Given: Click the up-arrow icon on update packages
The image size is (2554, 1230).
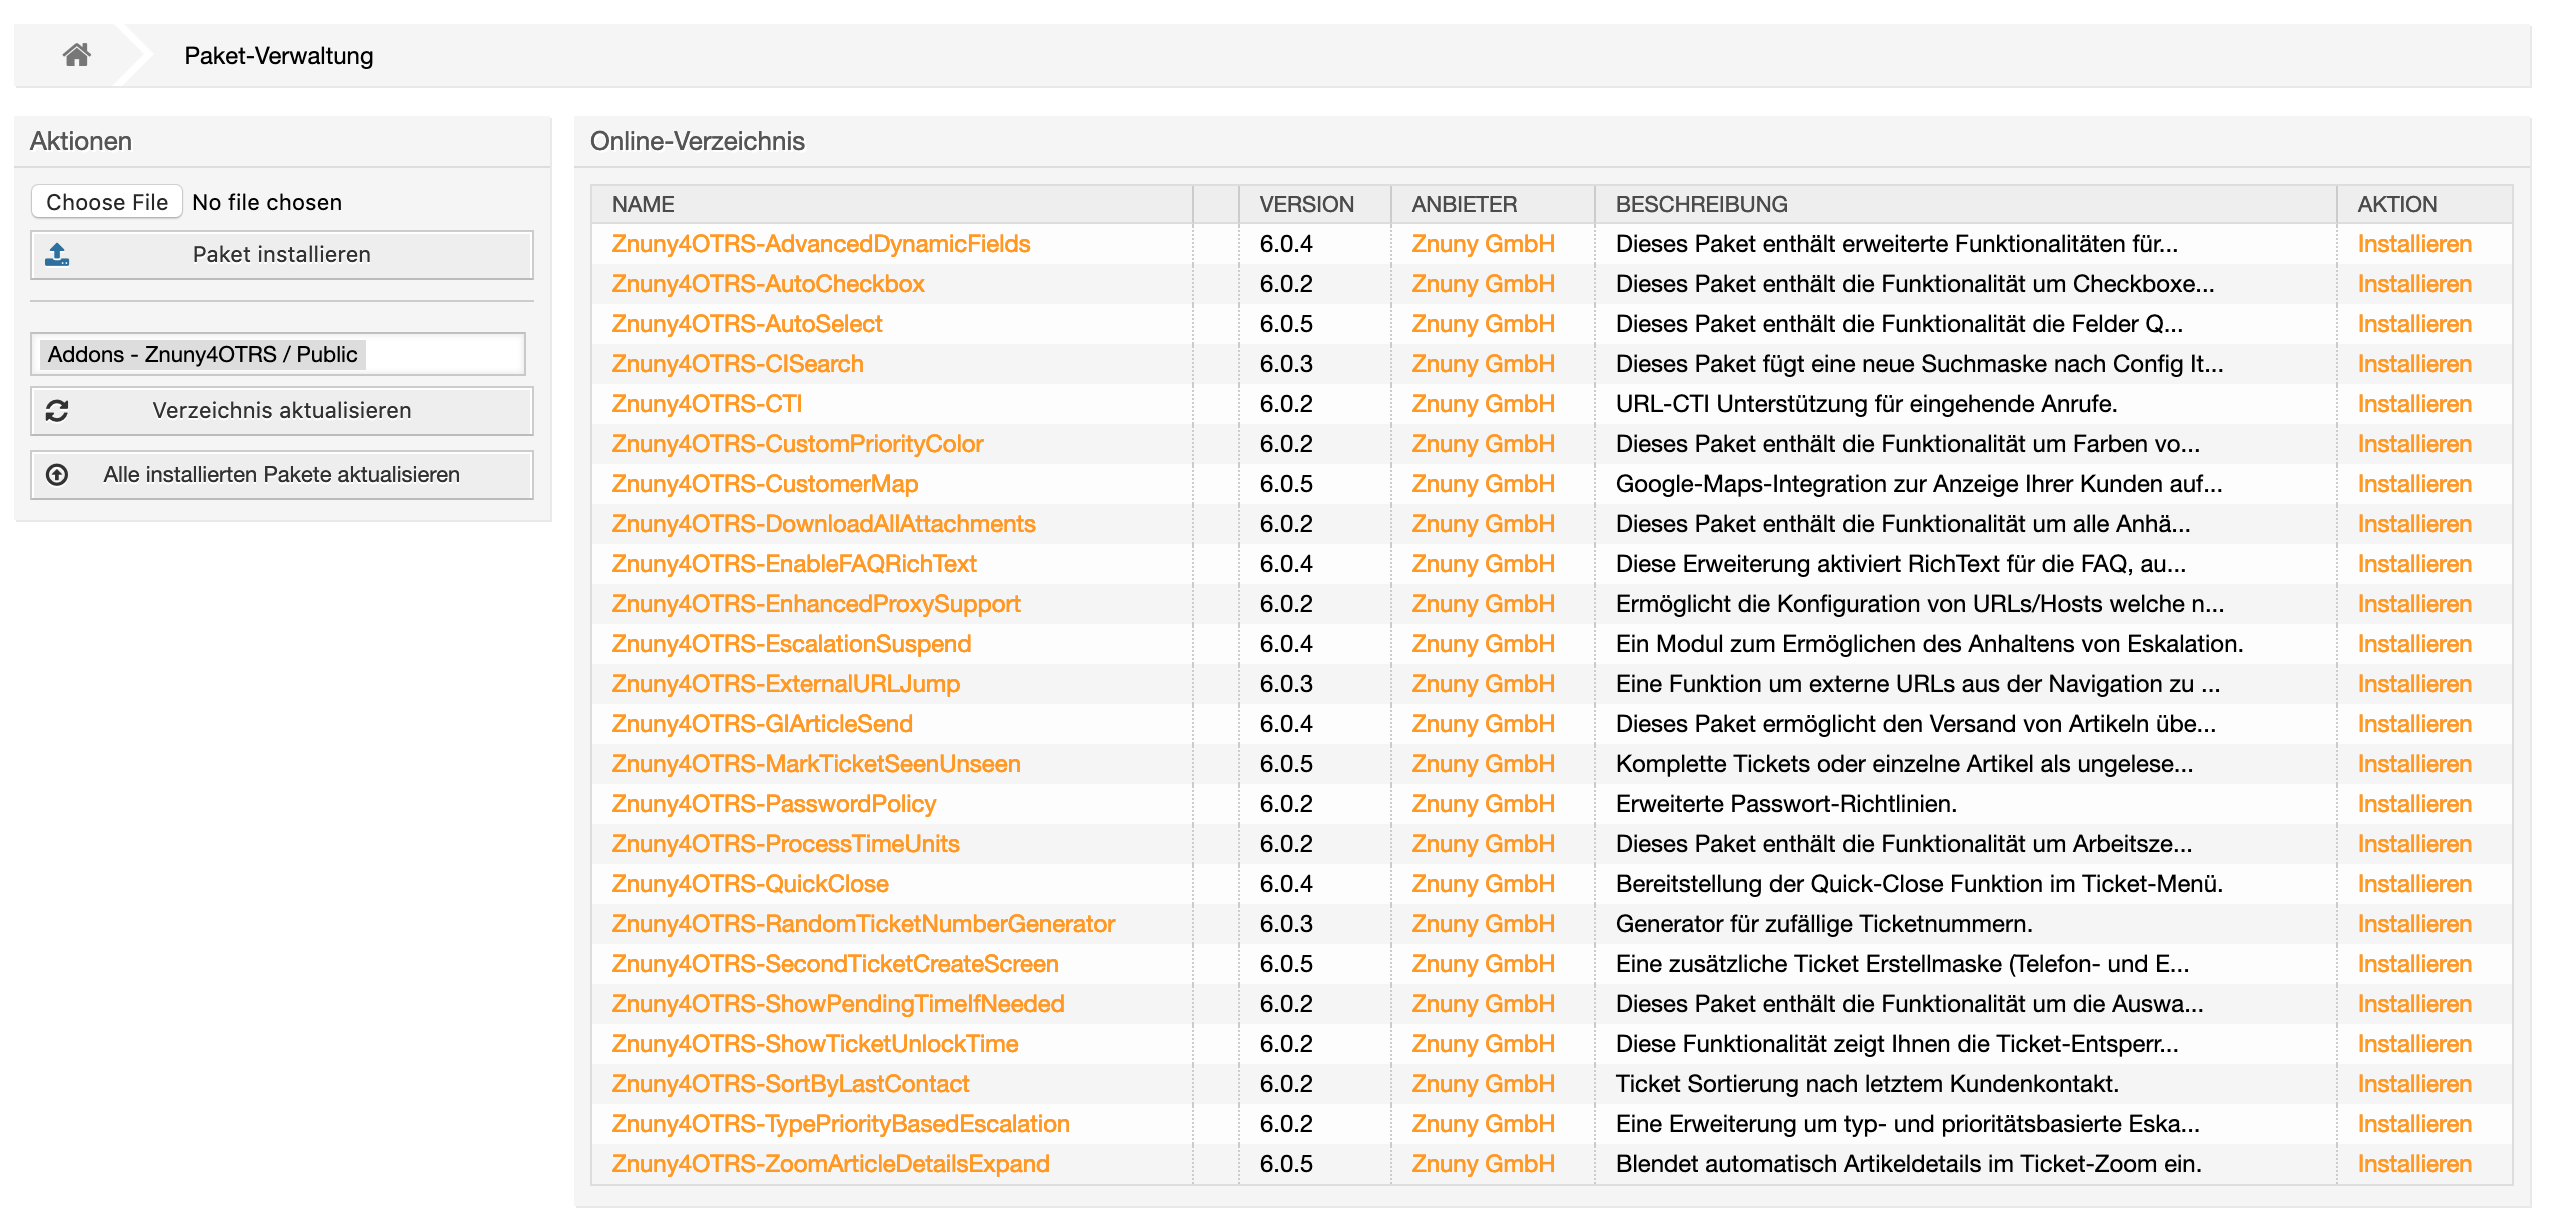Looking at the screenshot, I should tap(57, 475).
